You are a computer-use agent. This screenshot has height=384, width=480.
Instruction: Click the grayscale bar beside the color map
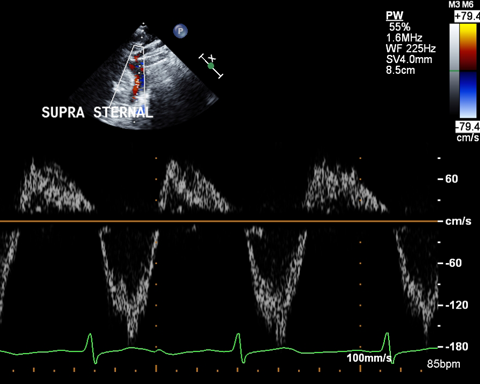tap(454, 71)
